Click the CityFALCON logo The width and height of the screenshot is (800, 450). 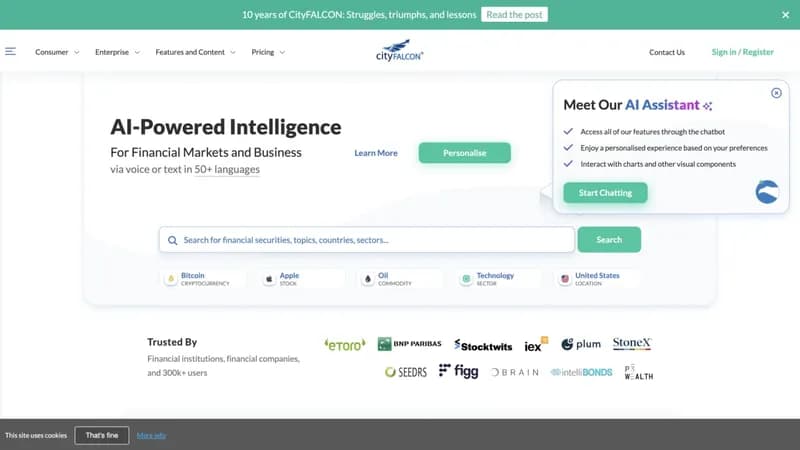tap(399, 51)
